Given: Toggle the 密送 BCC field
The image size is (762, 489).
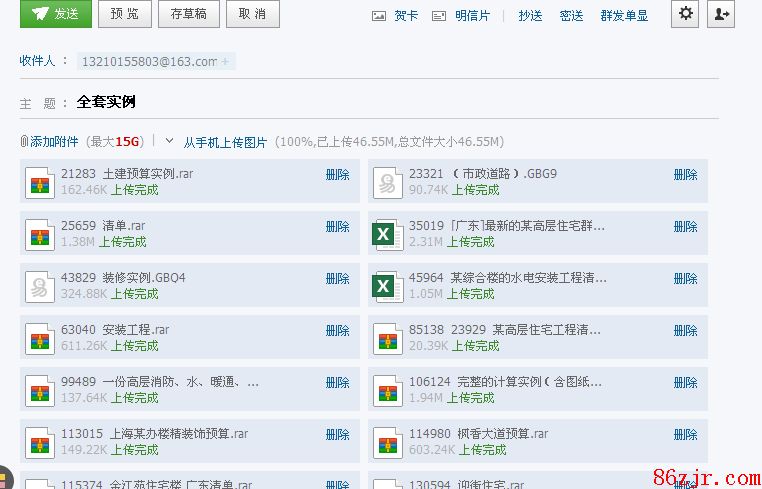Looking at the screenshot, I should 571,16.
